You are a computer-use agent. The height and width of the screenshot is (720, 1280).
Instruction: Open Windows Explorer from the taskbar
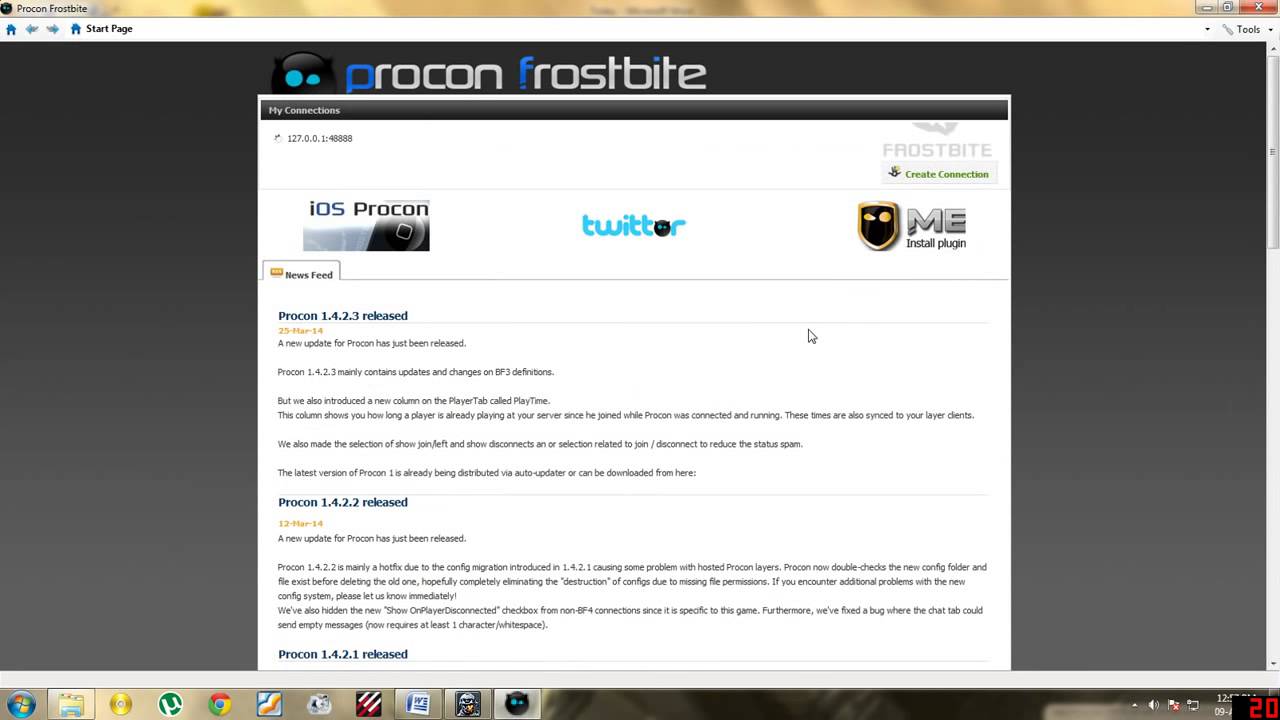(71, 705)
